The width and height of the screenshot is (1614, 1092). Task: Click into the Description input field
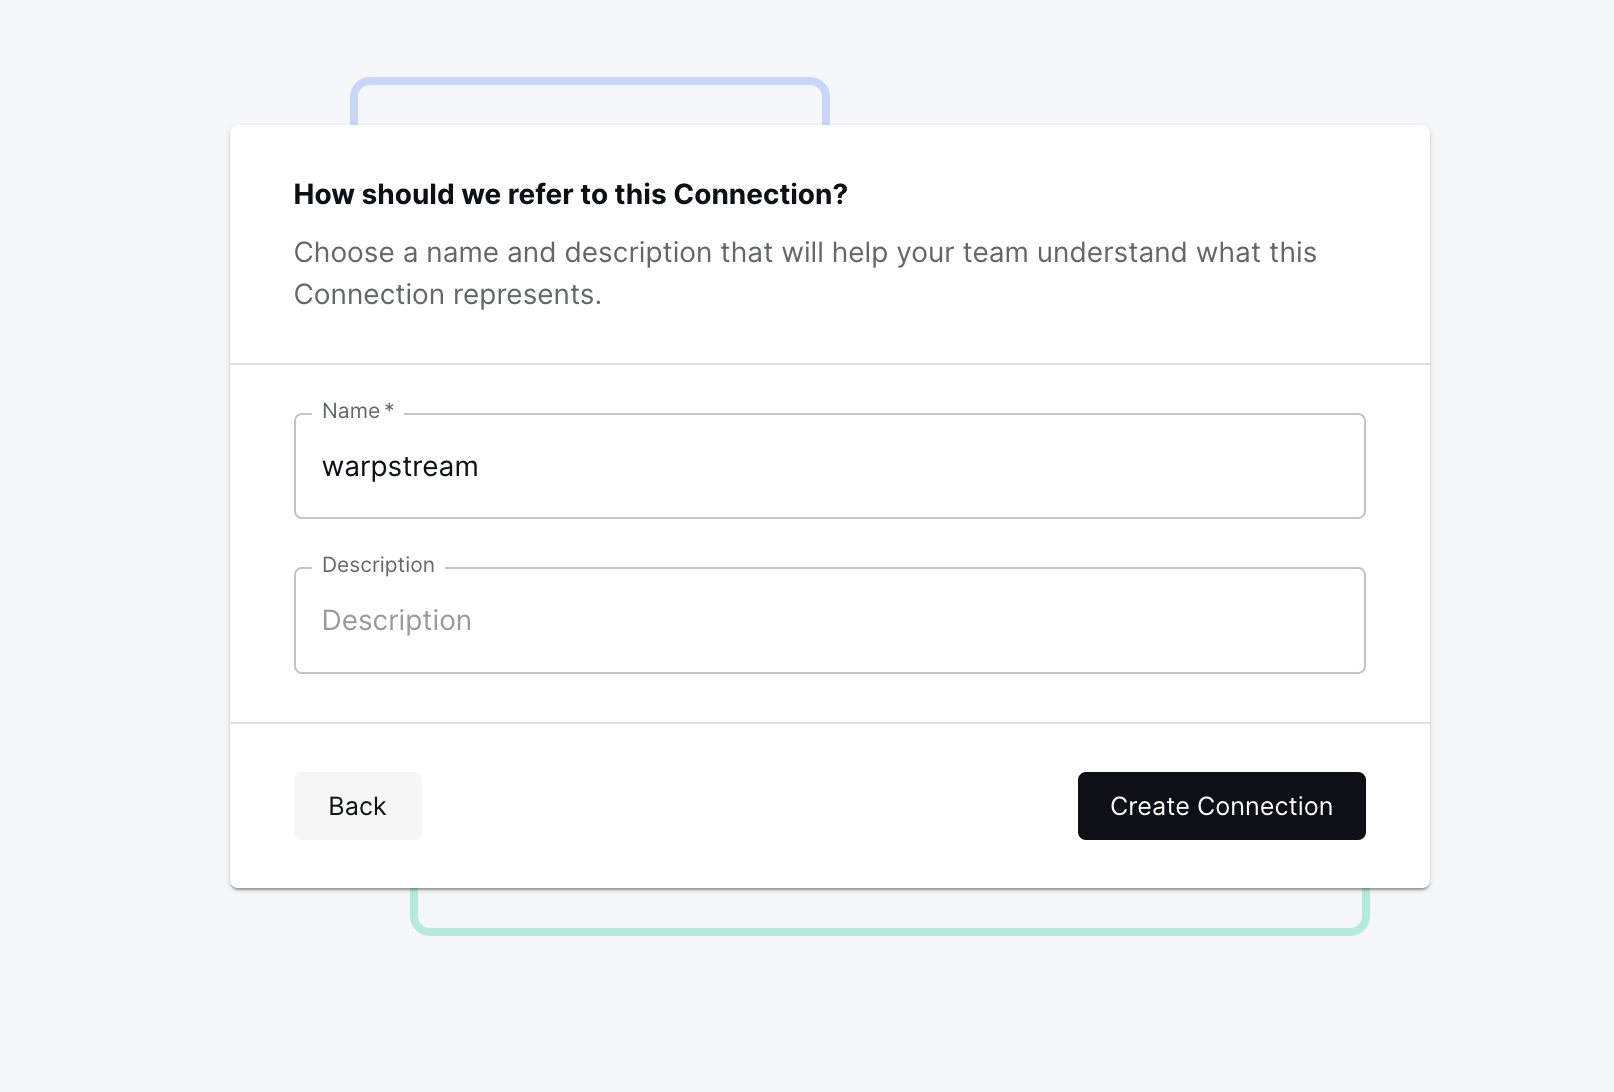point(830,620)
